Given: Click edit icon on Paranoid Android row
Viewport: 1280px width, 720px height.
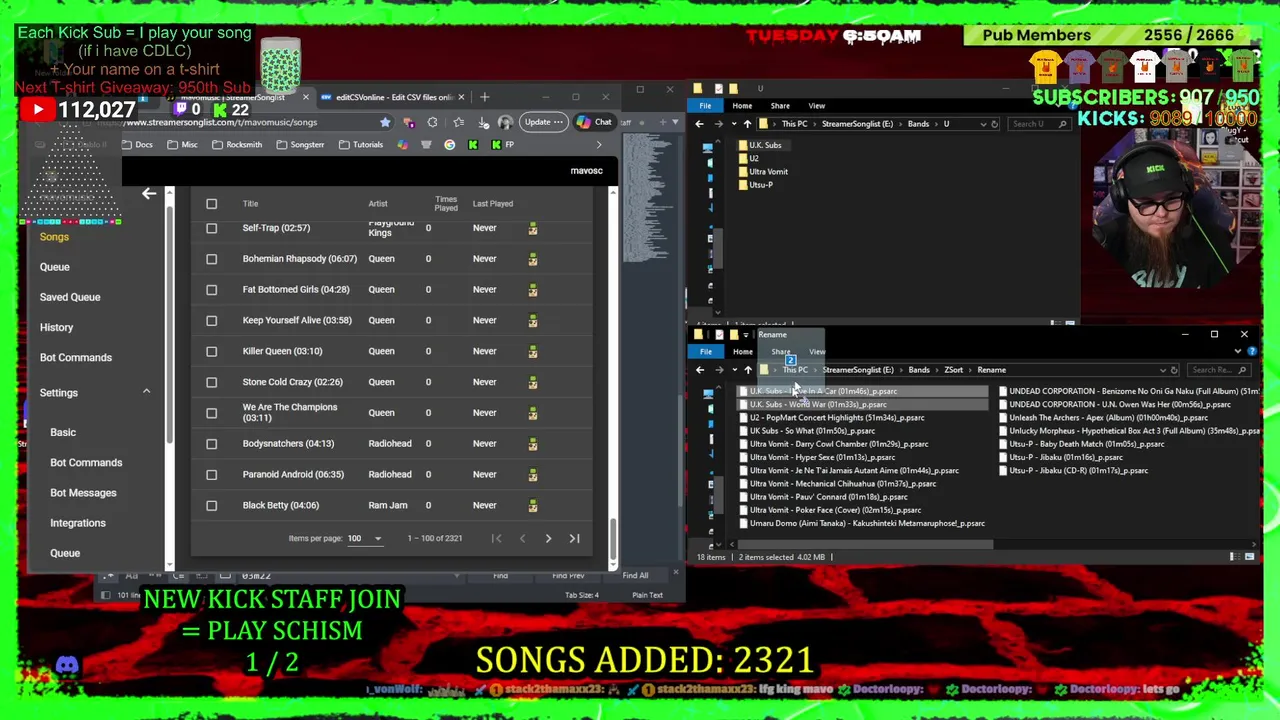Looking at the screenshot, I should click(x=533, y=474).
